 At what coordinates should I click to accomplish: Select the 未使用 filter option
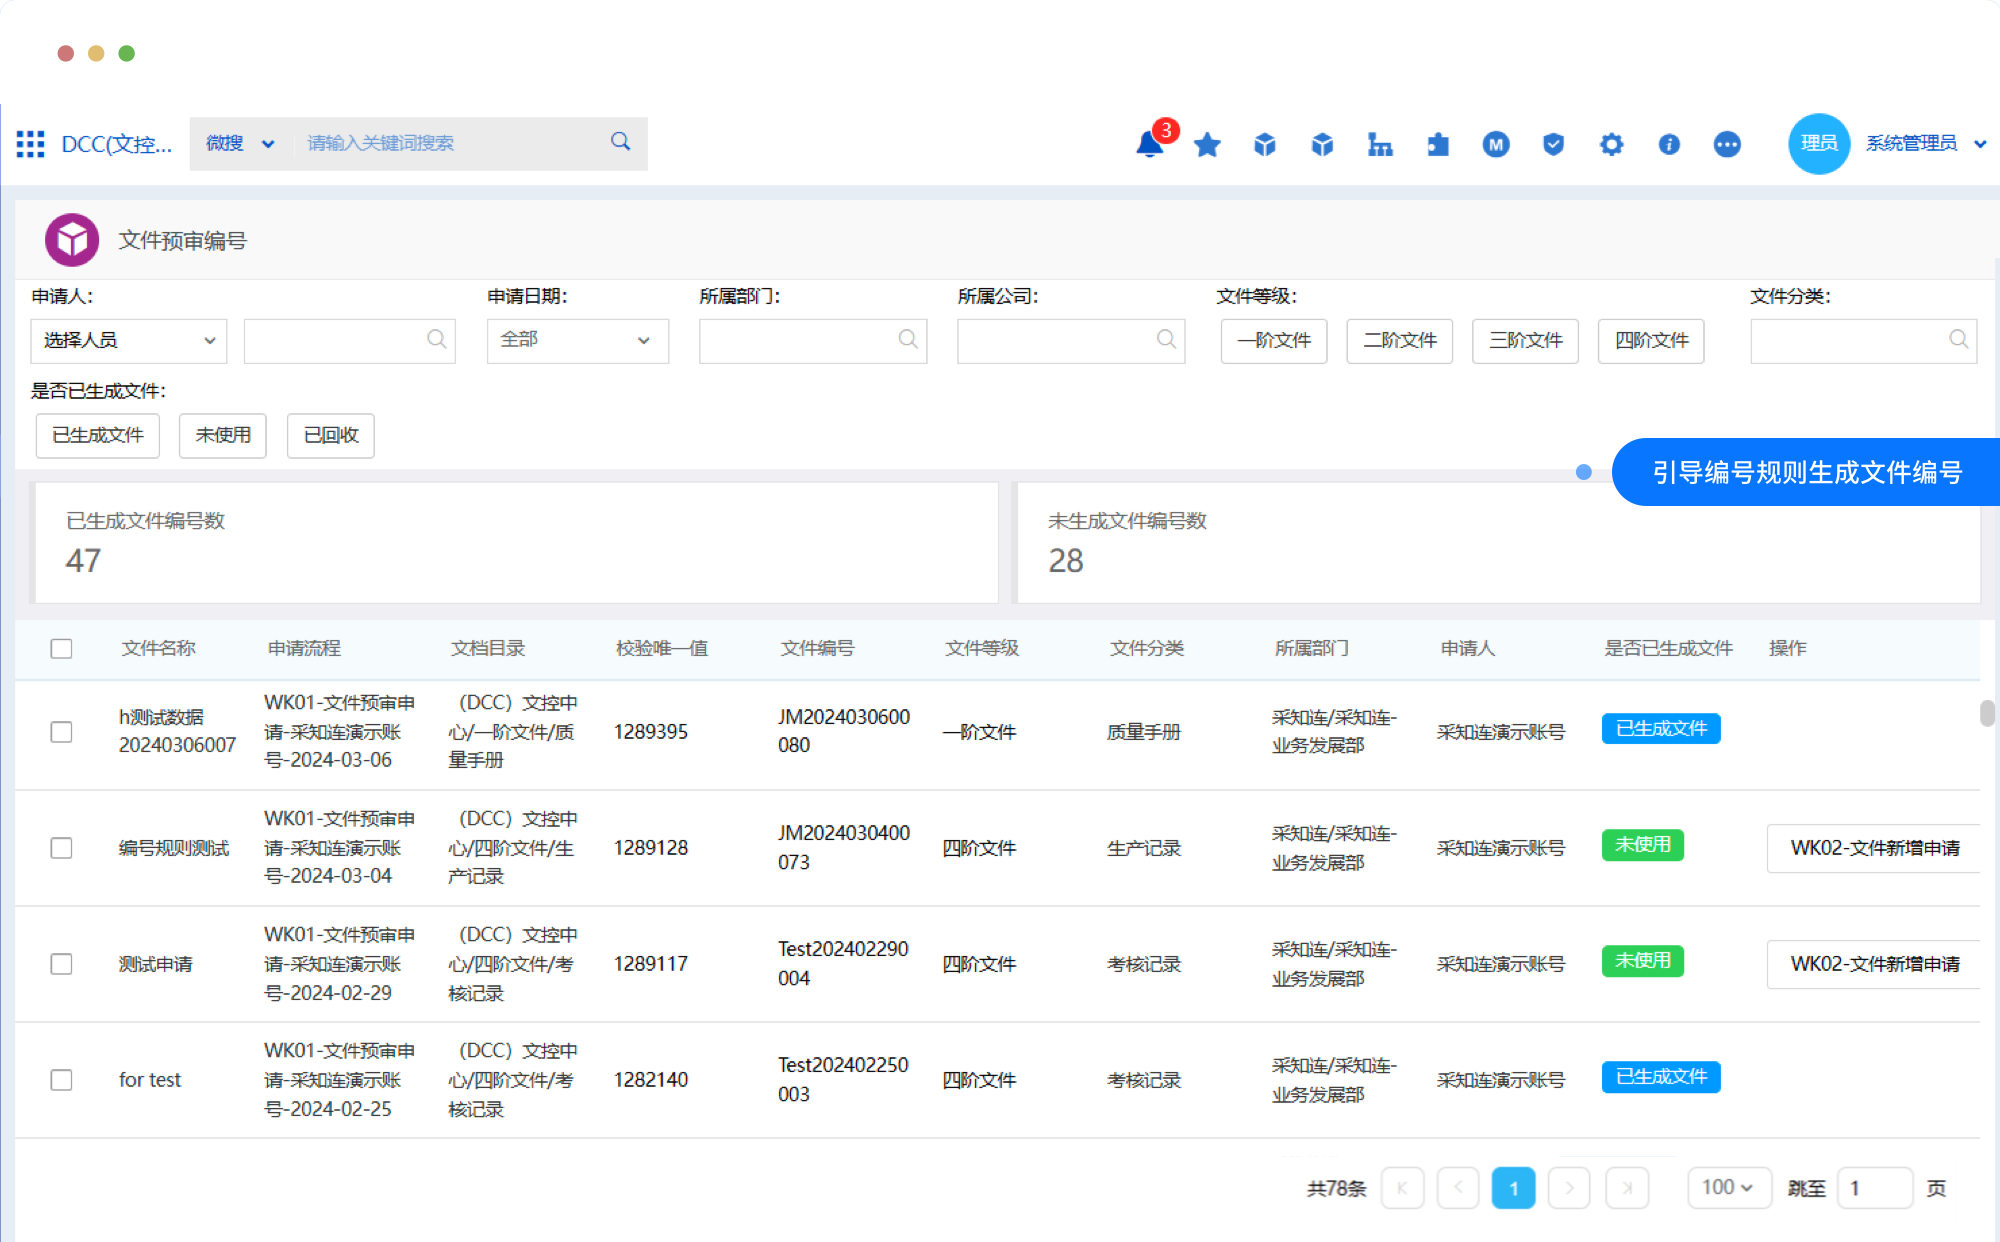click(x=222, y=435)
